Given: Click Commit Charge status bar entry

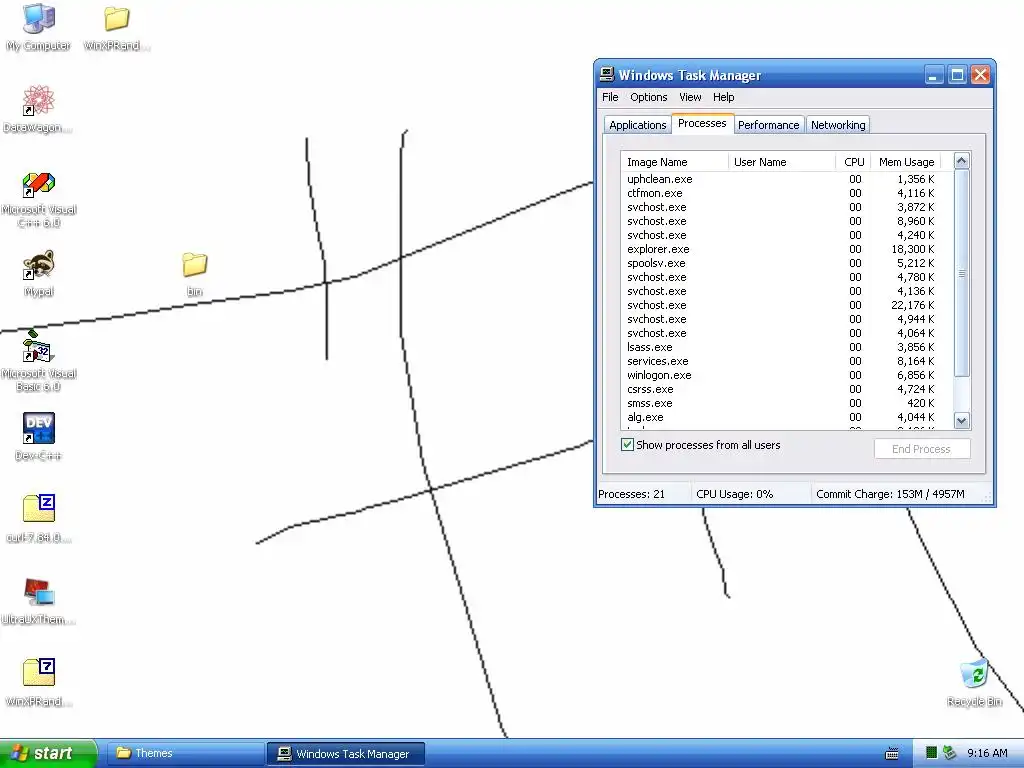Looking at the screenshot, I should pyautogui.click(x=890, y=494).
